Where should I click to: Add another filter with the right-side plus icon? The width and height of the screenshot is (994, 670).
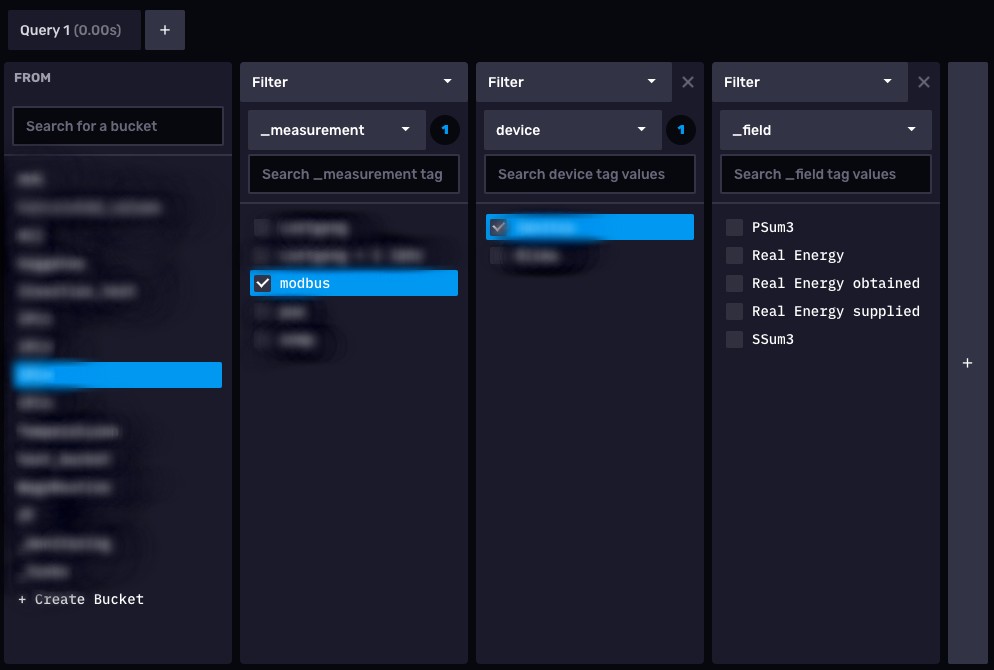(967, 363)
